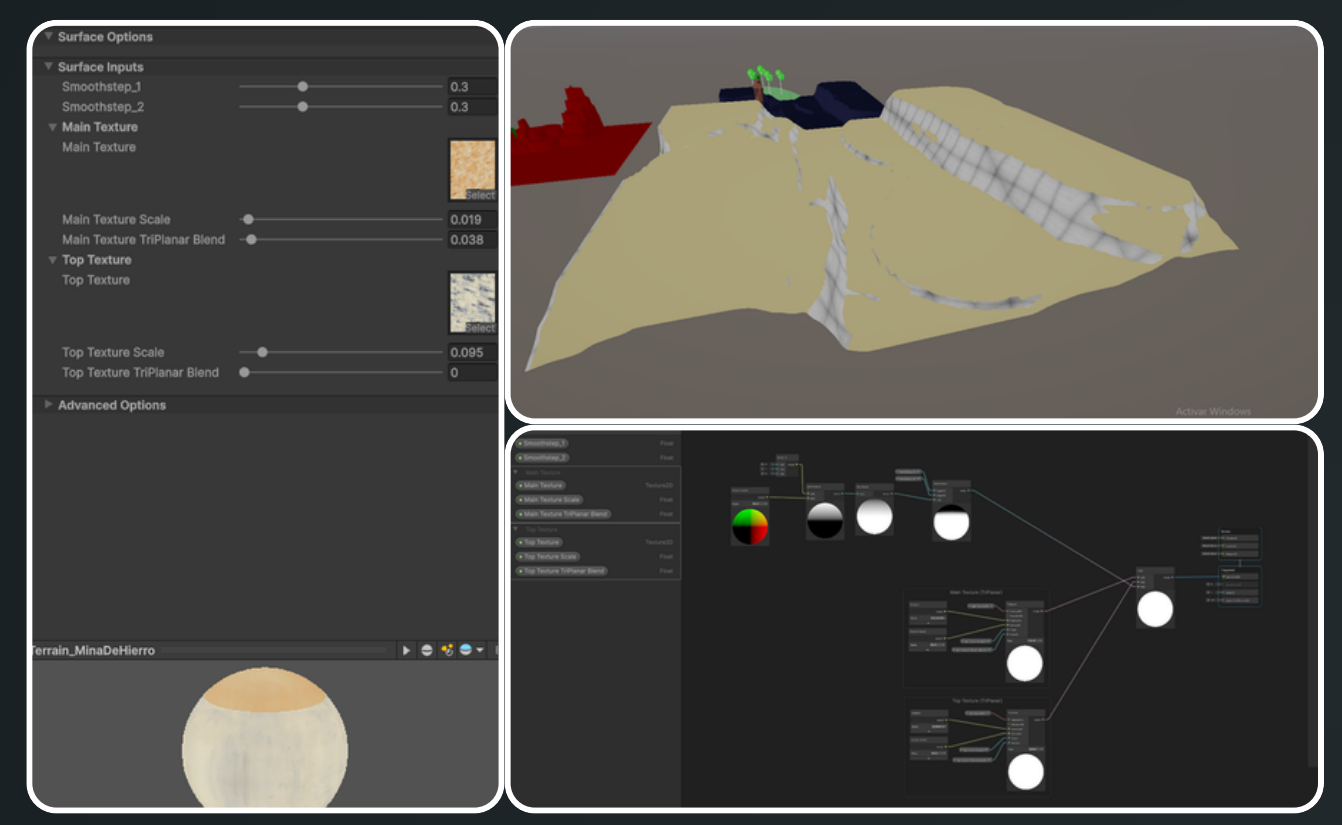The height and width of the screenshot is (825, 1342).
Task: Collapse the Surface Inputs section
Action: coord(48,67)
